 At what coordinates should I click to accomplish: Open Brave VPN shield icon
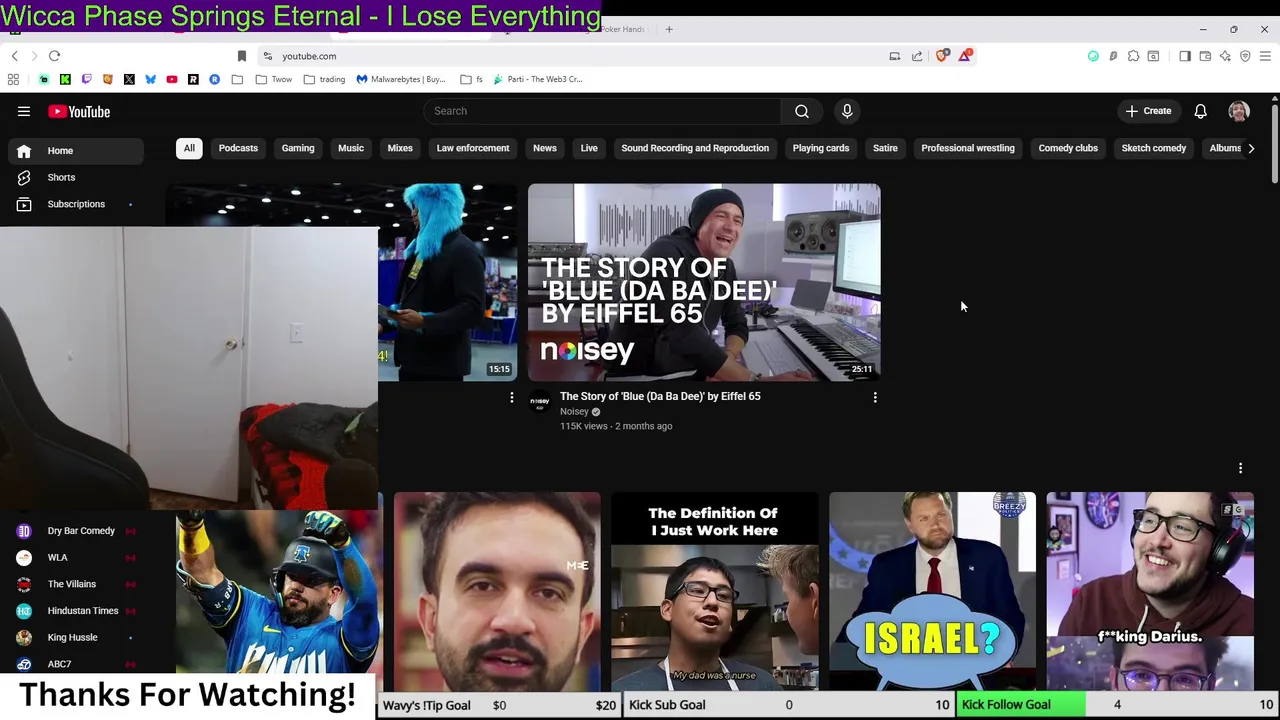click(x=1245, y=56)
